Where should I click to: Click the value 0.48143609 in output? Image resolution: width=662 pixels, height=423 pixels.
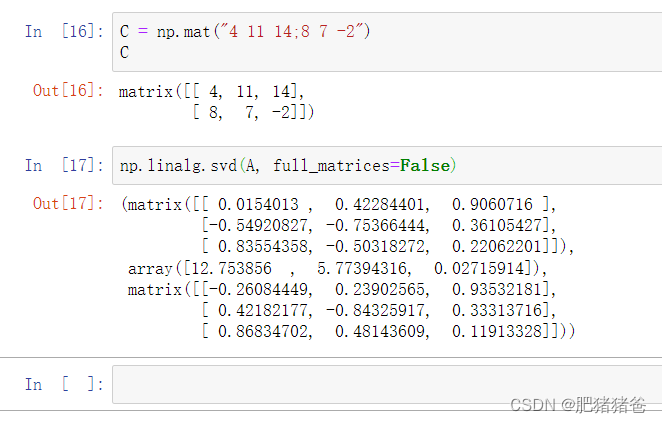[379, 331]
